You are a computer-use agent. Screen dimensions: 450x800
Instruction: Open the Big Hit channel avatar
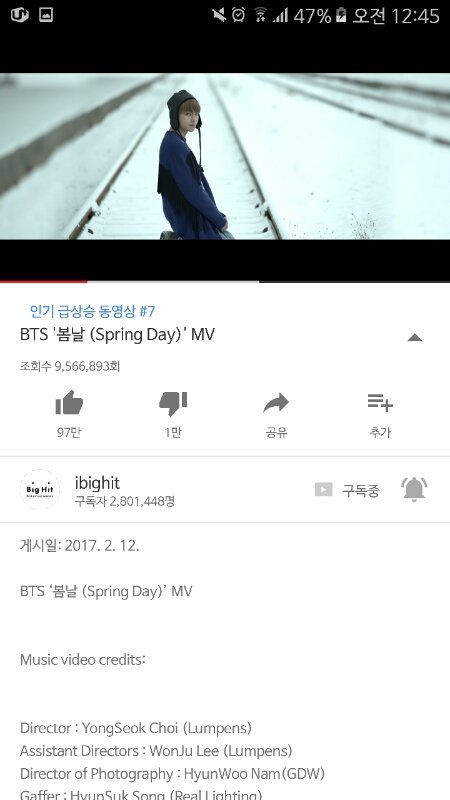(x=40, y=489)
